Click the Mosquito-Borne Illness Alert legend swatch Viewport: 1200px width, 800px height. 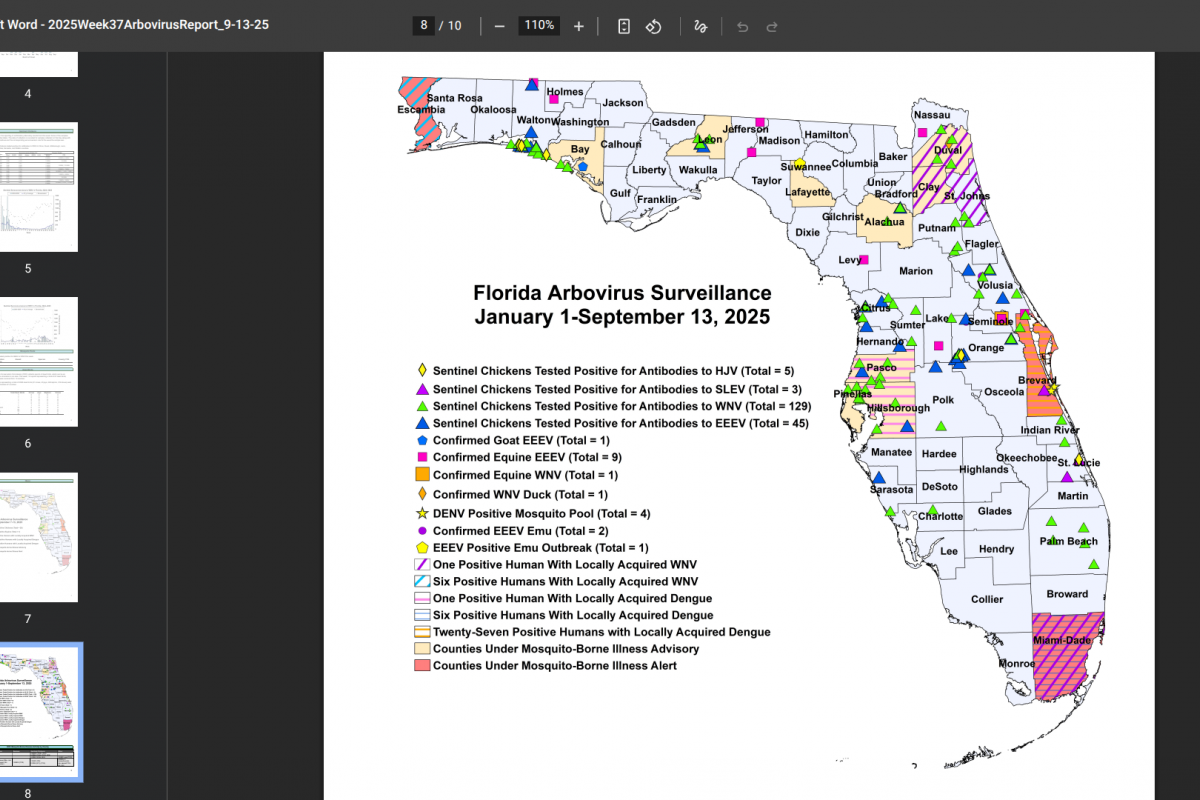coord(422,665)
